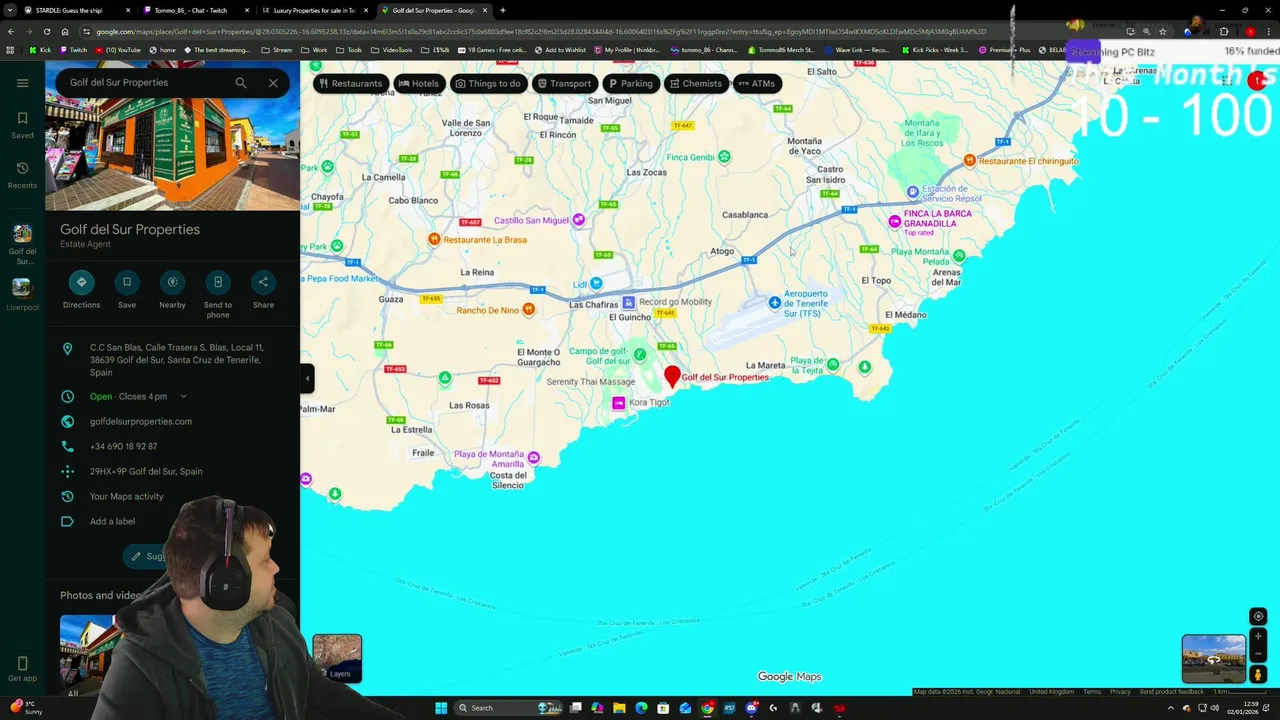The image size is (1280, 720).
Task: Click the phone number +34 690 18 92 87
Action: (123, 447)
